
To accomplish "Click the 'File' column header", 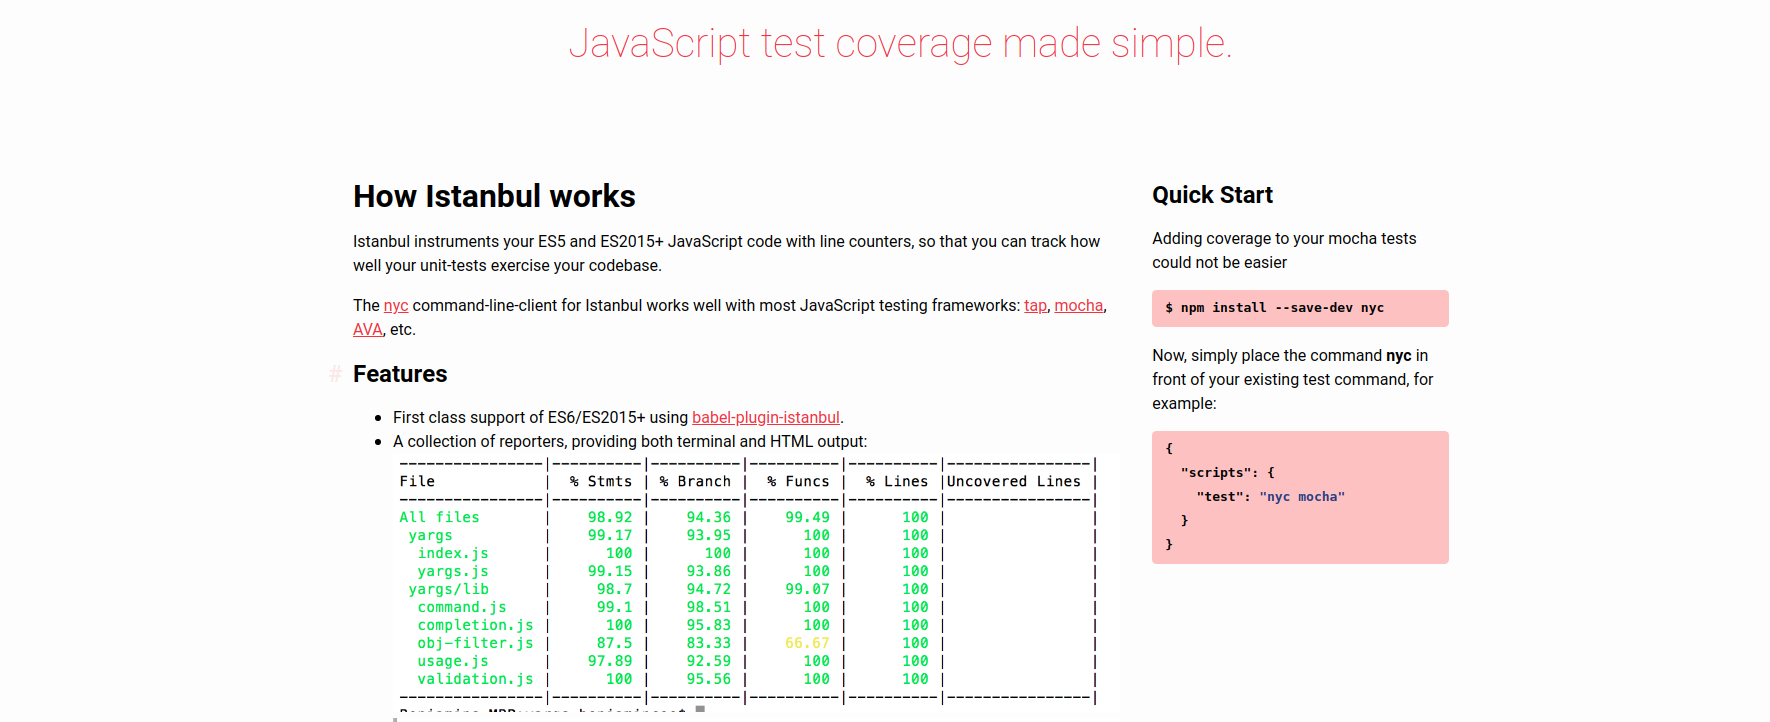I will [417, 481].
